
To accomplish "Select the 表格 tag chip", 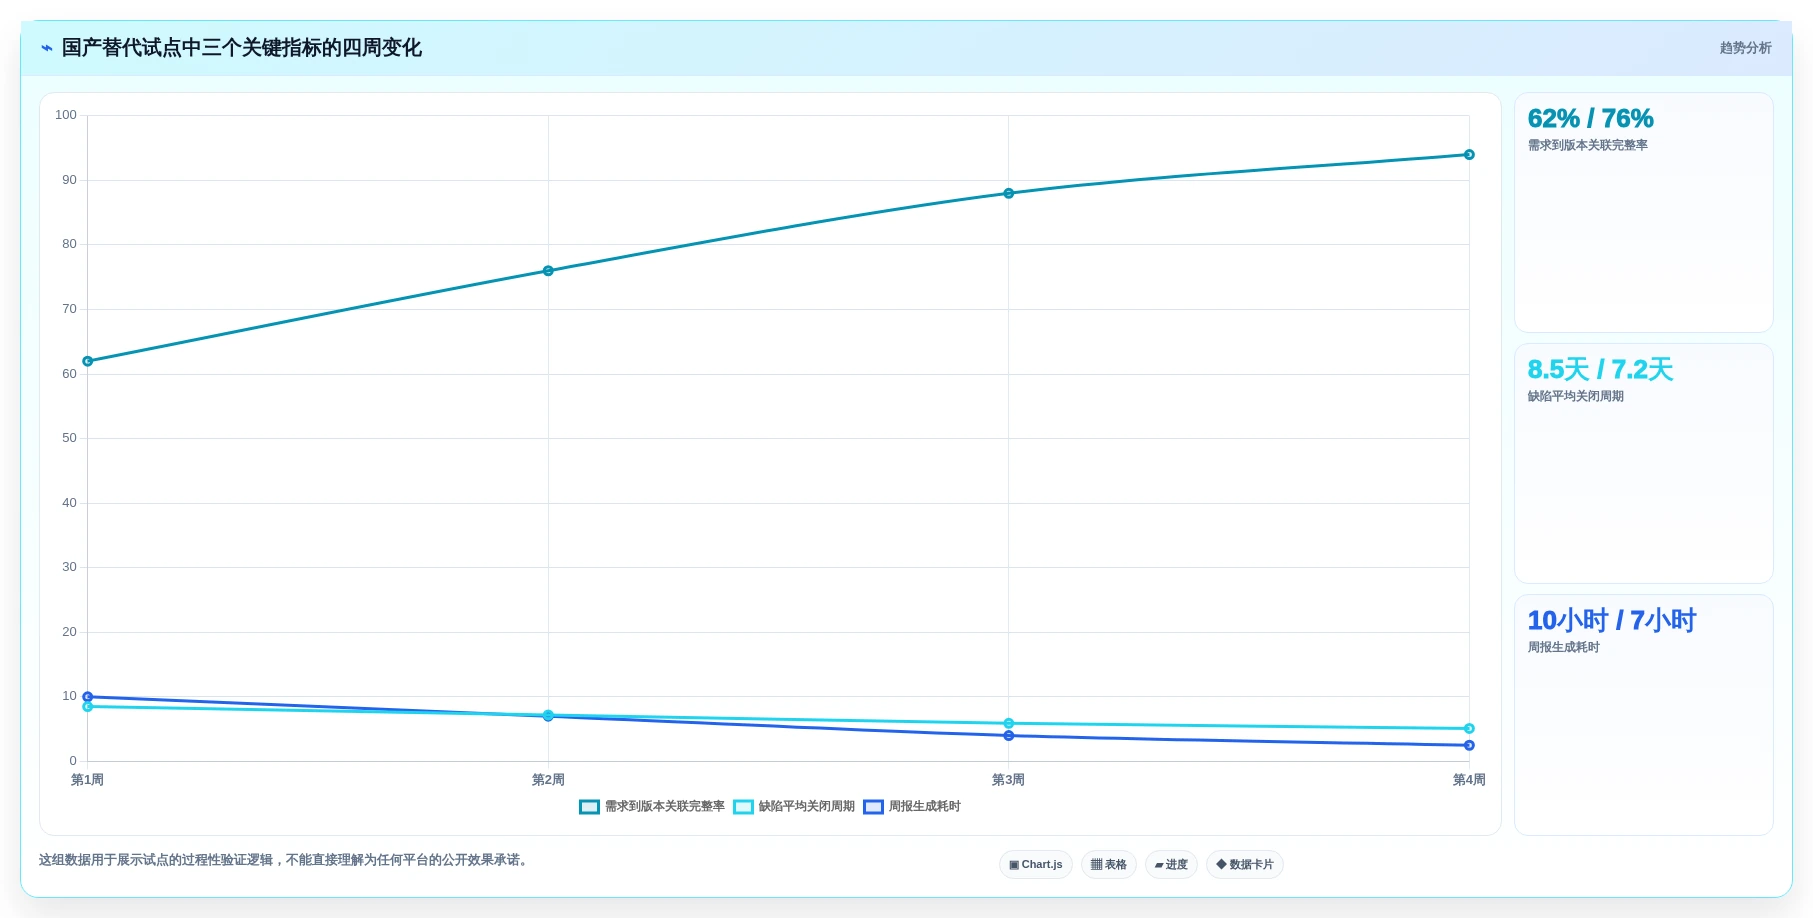I will [x=1109, y=865].
